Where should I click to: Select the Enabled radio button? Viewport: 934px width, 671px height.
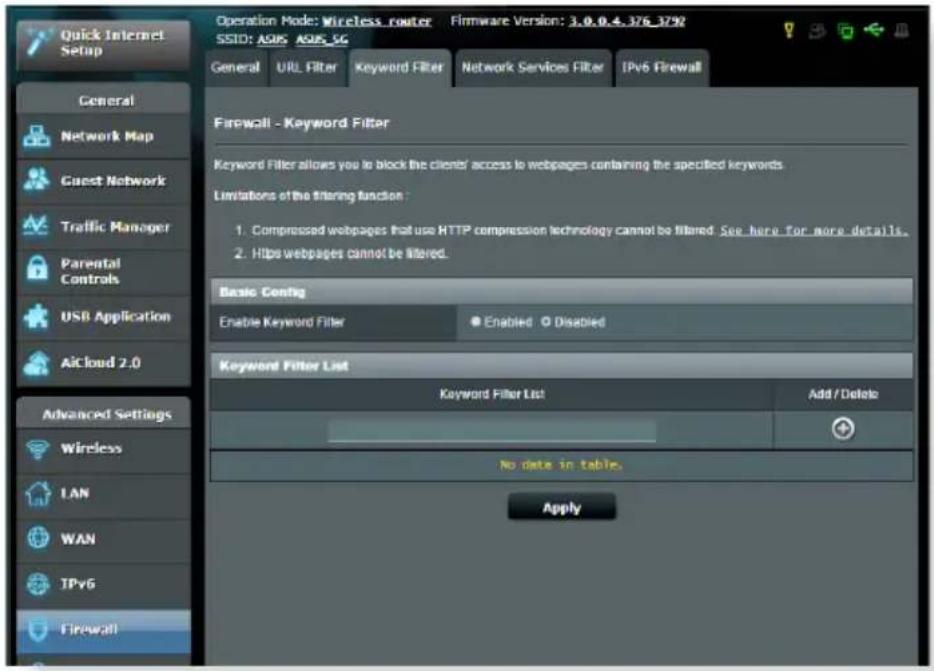tap(475, 322)
